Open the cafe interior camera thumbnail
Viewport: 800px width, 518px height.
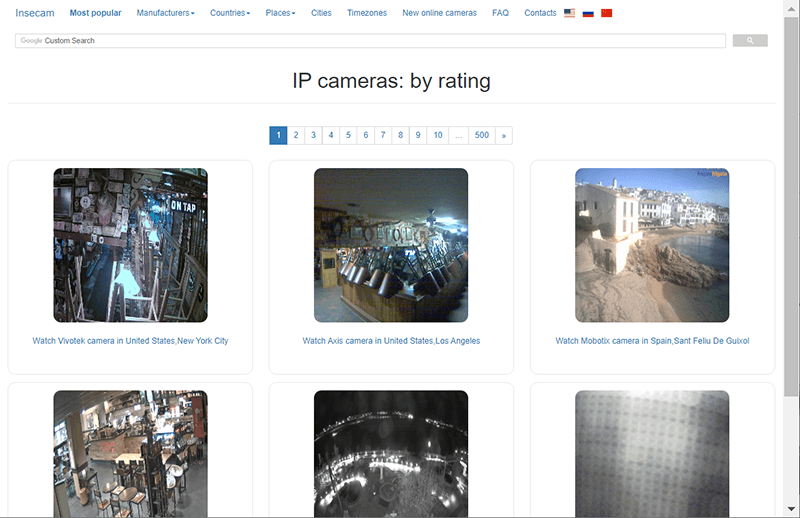click(131, 454)
